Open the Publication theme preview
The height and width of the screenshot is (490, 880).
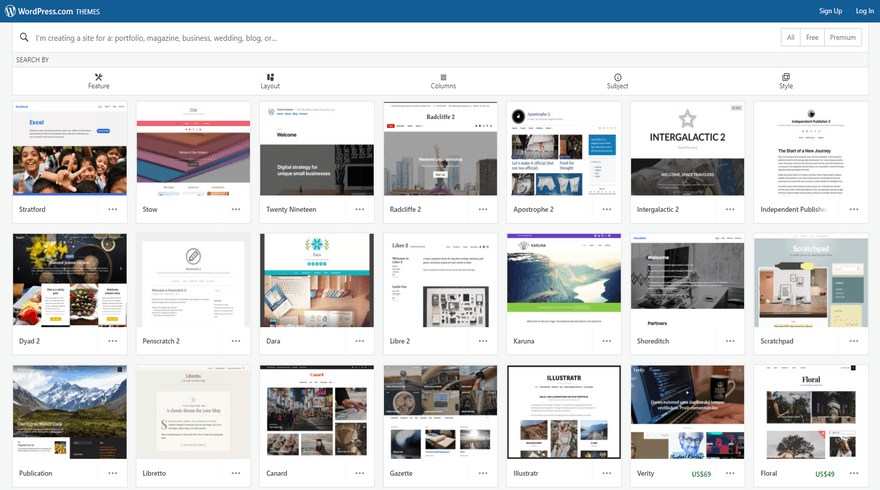pos(70,413)
